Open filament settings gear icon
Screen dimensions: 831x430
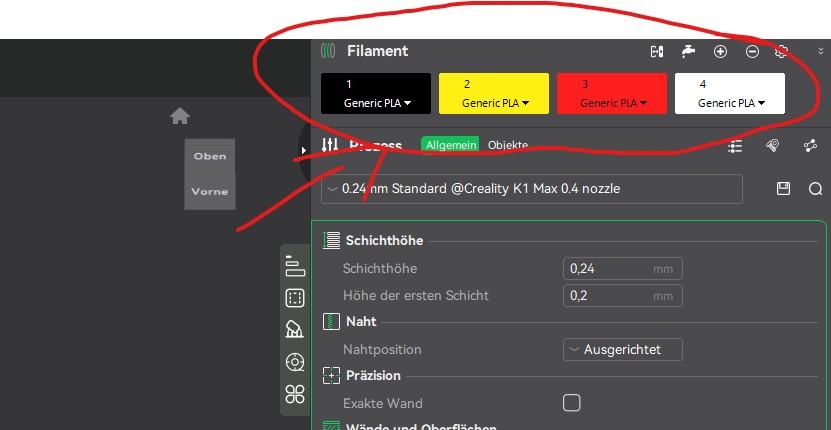tap(782, 51)
